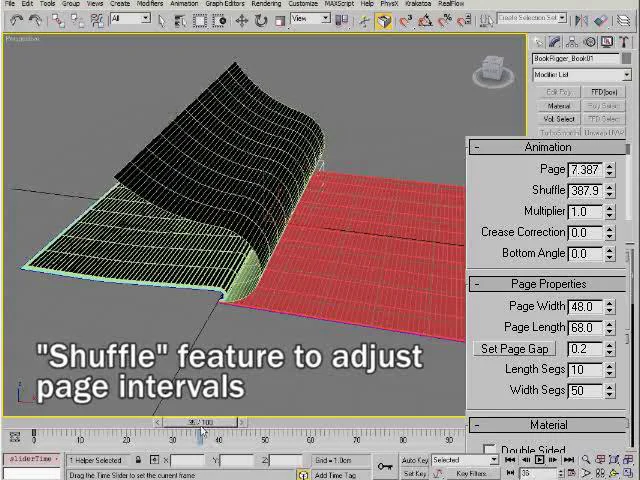Open the Hierarchy tab in the command panel
The height and width of the screenshot is (480, 640).
[x=572, y=42]
